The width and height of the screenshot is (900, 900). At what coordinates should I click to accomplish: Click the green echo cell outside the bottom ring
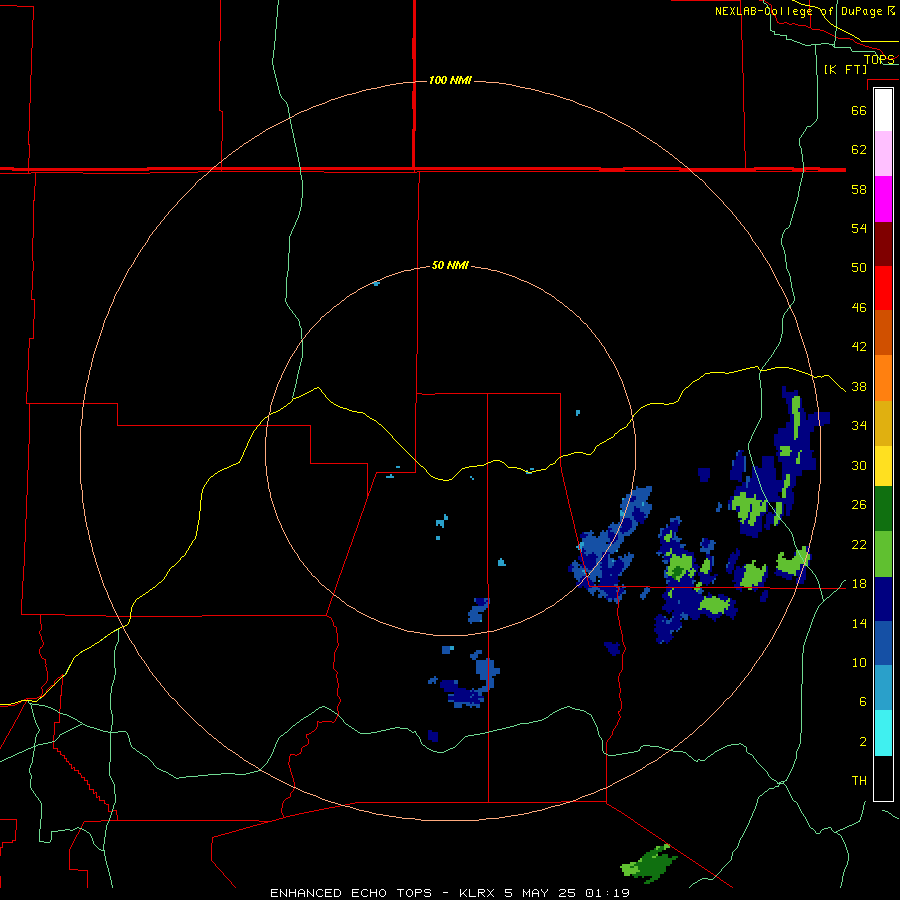click(x=649, y=863)
